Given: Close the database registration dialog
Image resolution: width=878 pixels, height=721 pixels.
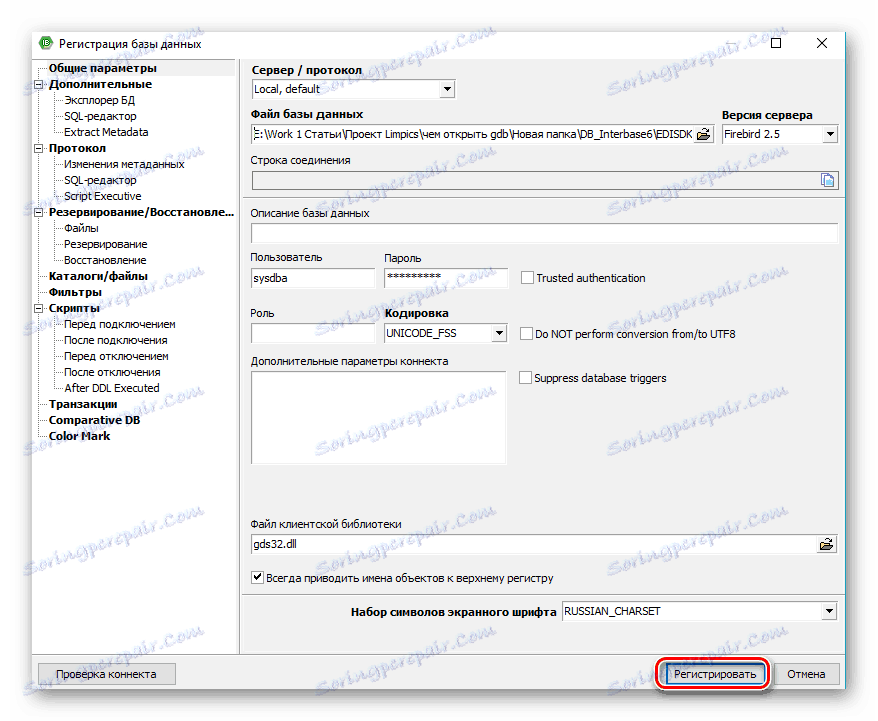Looking at the screenshot, I should pos(821,43).
